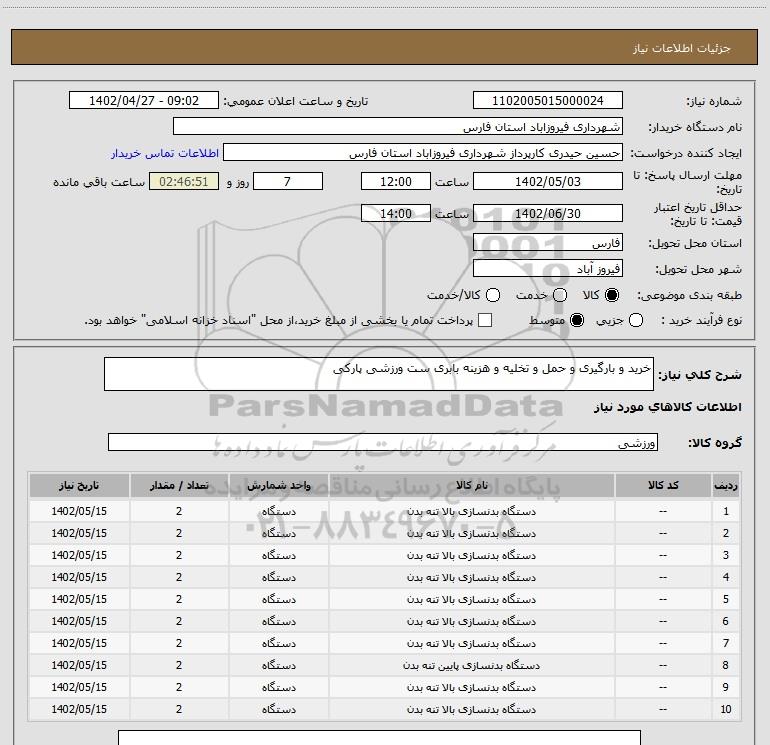Click the validity time field 14:00
The width and height of the screenshot is (770, 745).
pos(396,213)
